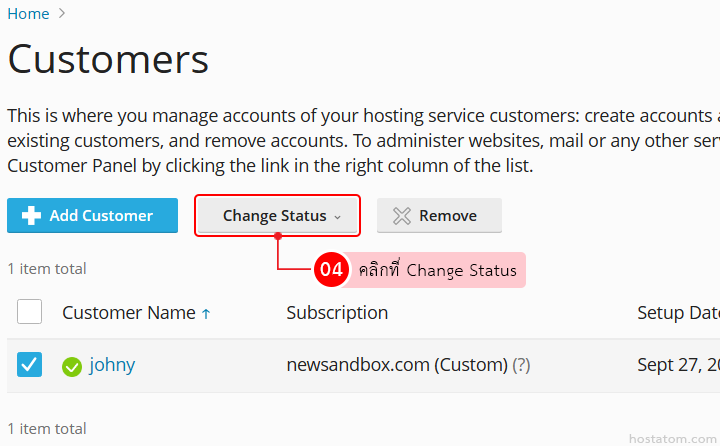Sort by the Setup Date column header
720x446 pixels.
point(677,313)
